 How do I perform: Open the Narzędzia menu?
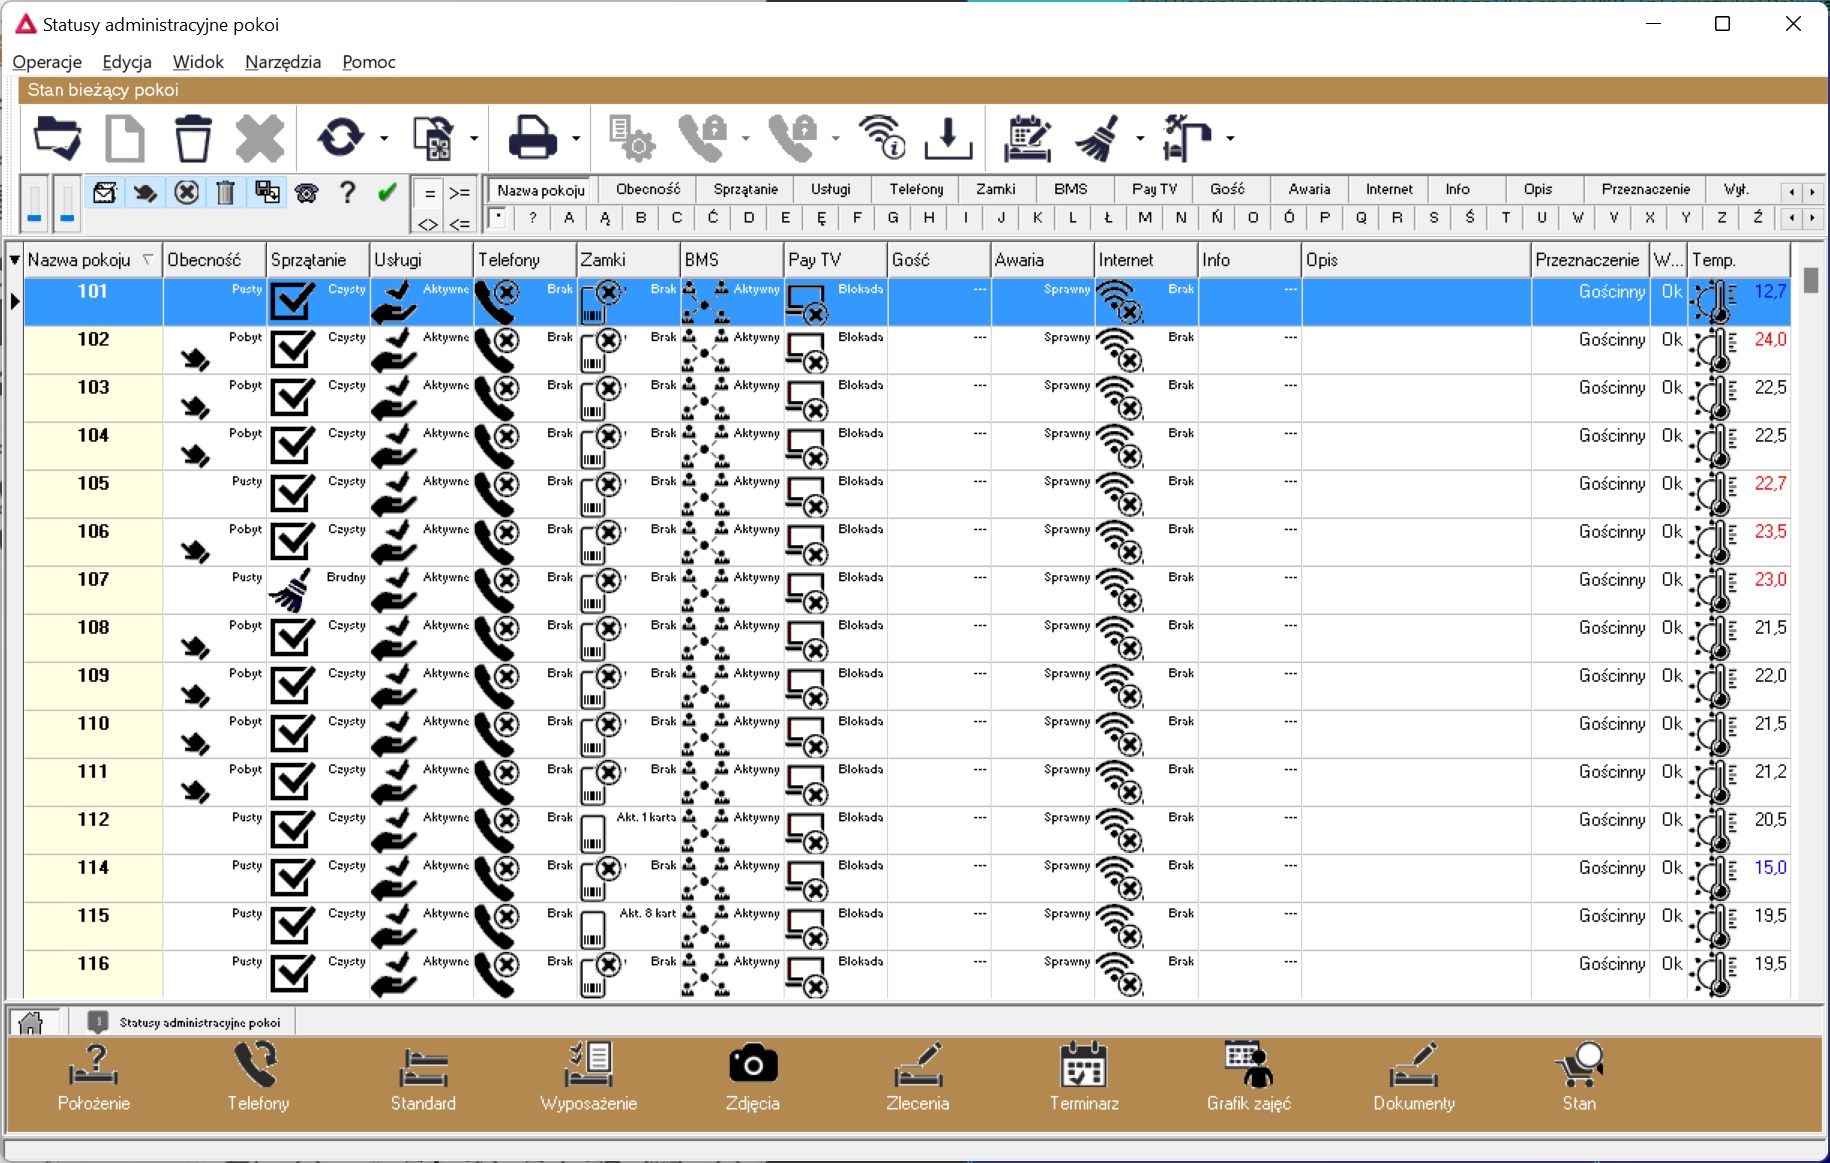(x=283, y=62)
